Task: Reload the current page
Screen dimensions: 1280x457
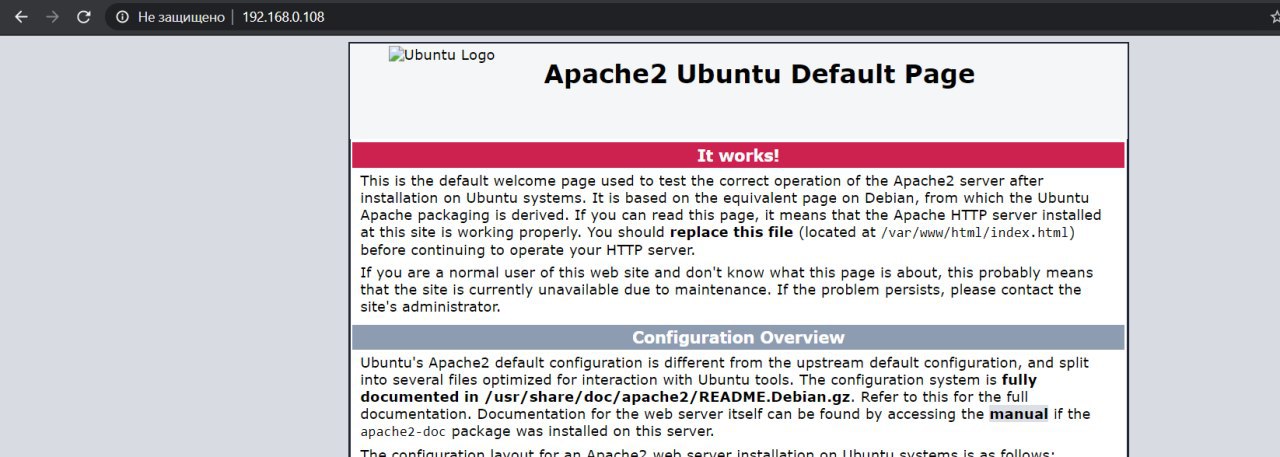Action: [x=84, y=17]
